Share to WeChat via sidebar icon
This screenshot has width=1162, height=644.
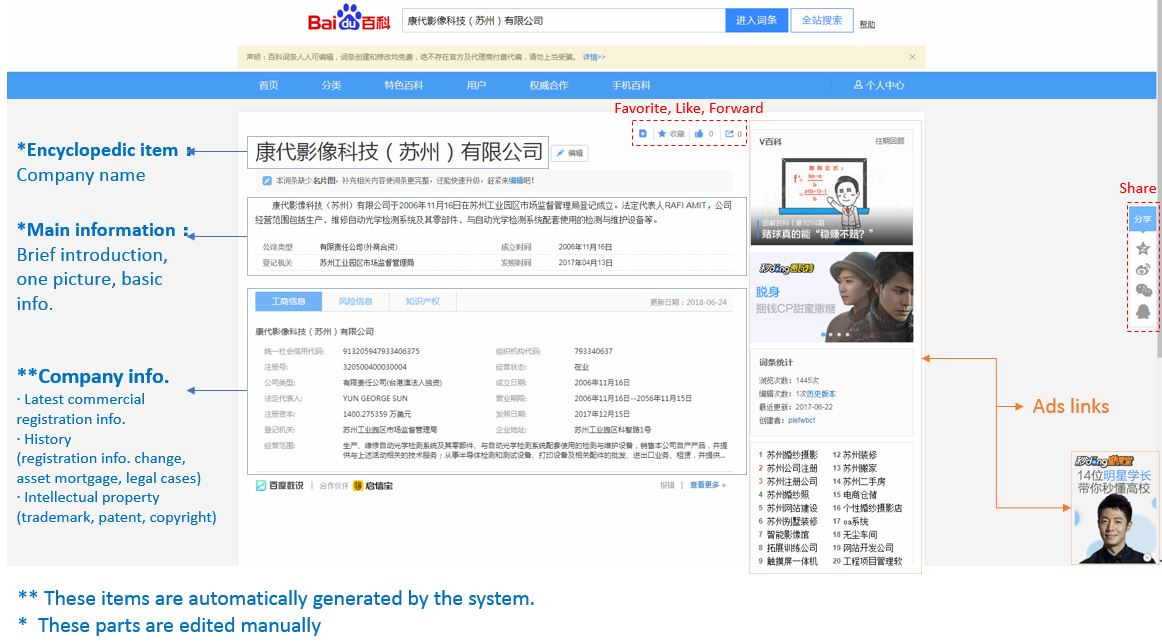1143,290
